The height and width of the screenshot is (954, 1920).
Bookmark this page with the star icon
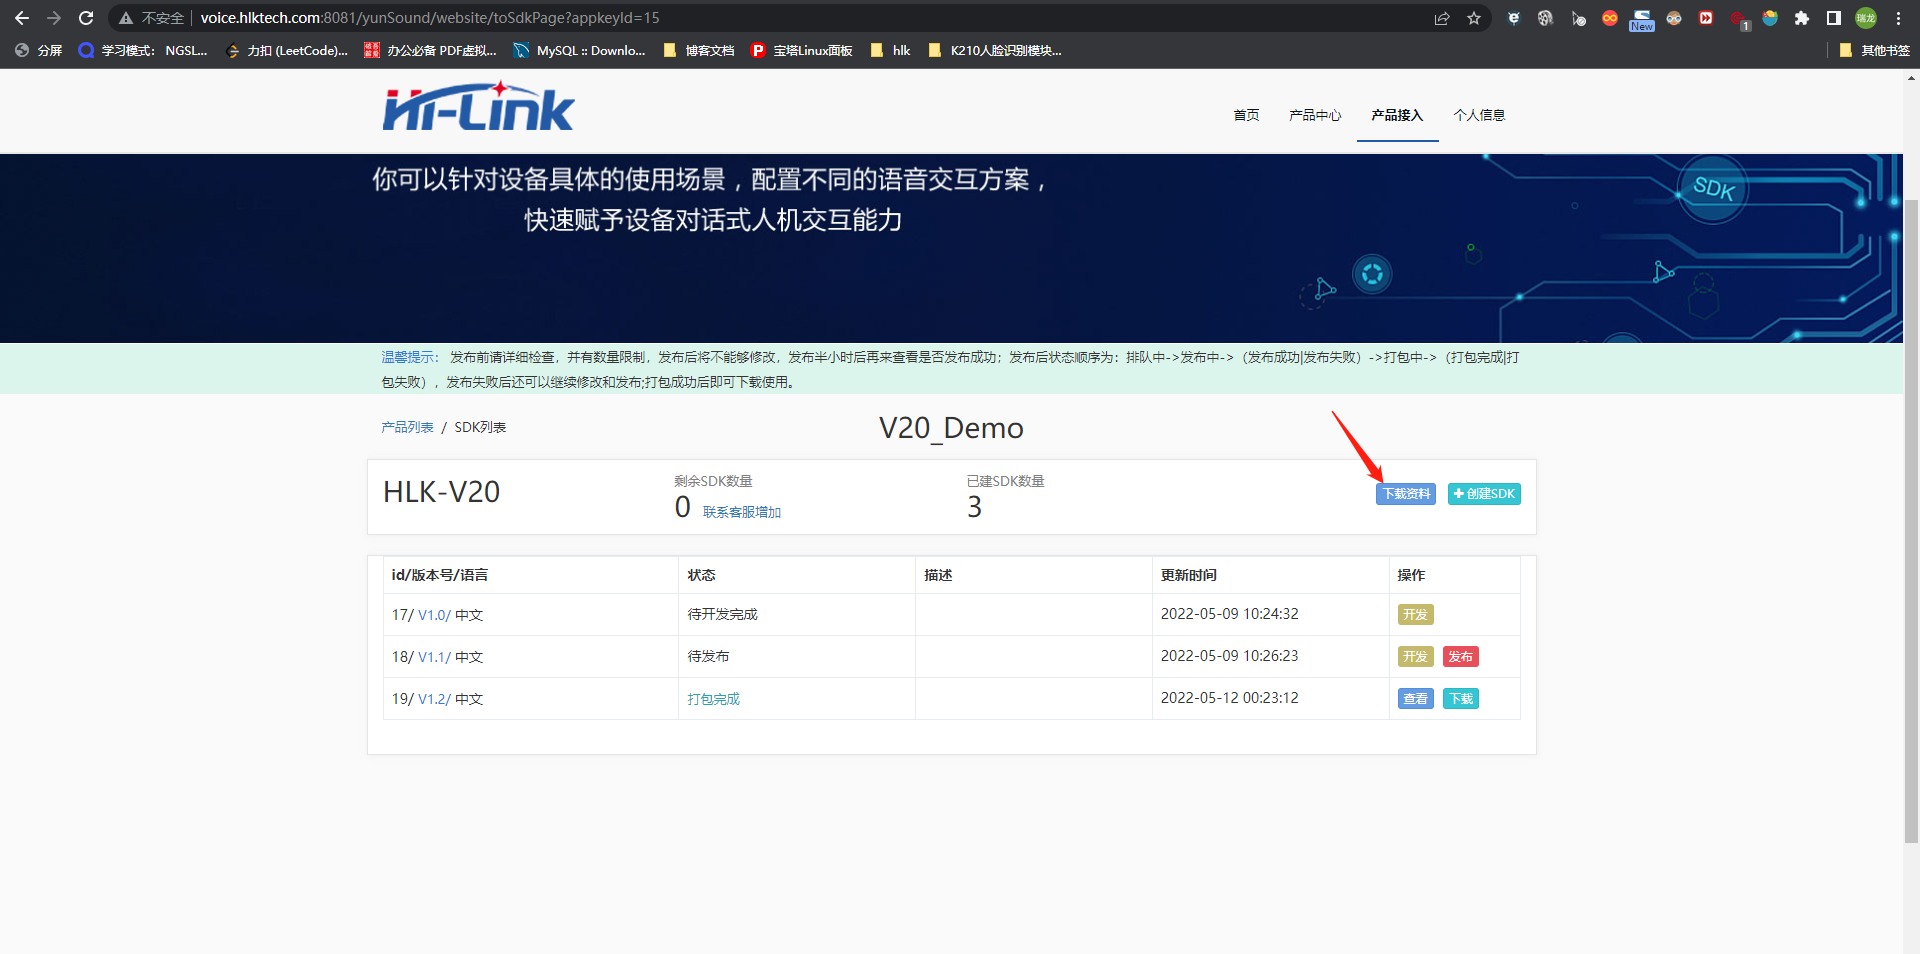pos(1473,18)
